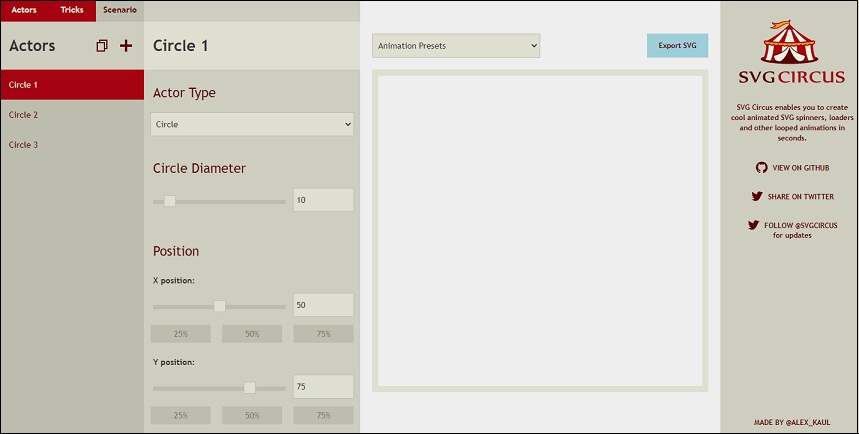Select Circle 3 in the actors list
The image size is (859, 434).
[72, 145]
